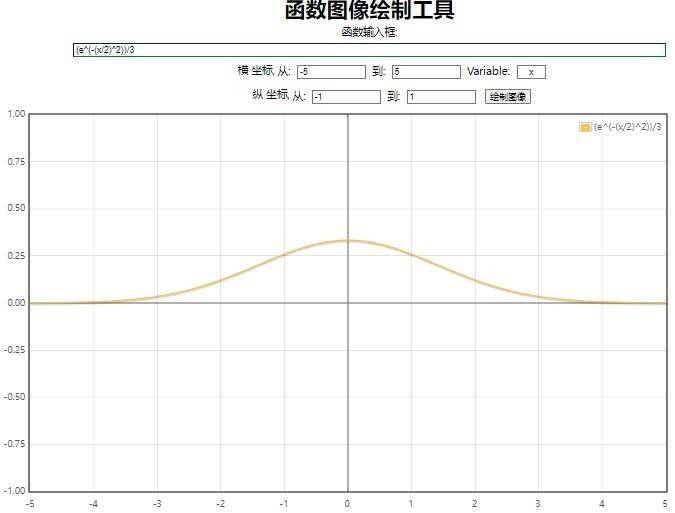Viewport: 675px width, 513px height.
Task: Click the y-axis tick label 0.75
Action: click(16, 162)
